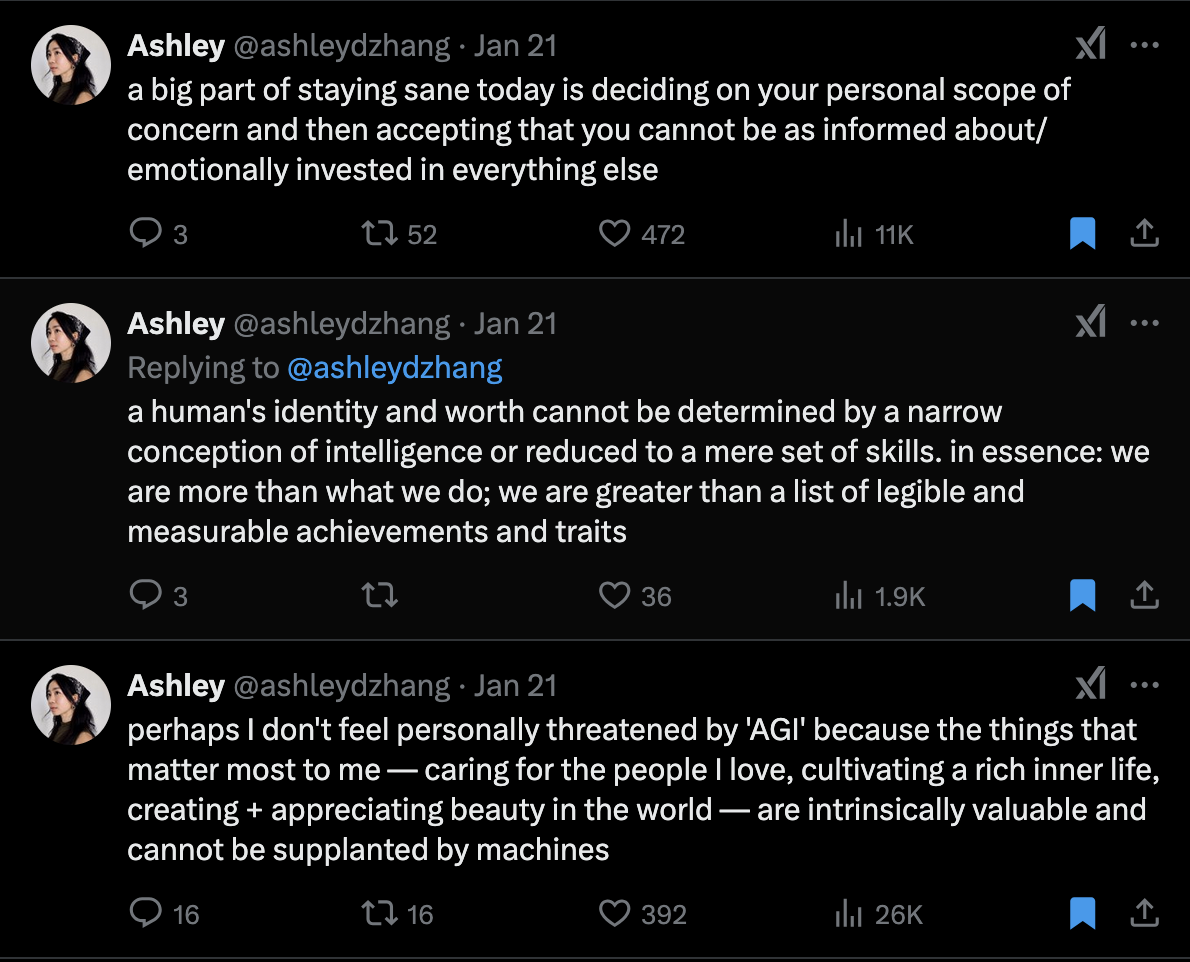1190x962 pixels.
Task: Toggle bookmark on 'human's identity' tweet
Action: (x=1082, y=595)
